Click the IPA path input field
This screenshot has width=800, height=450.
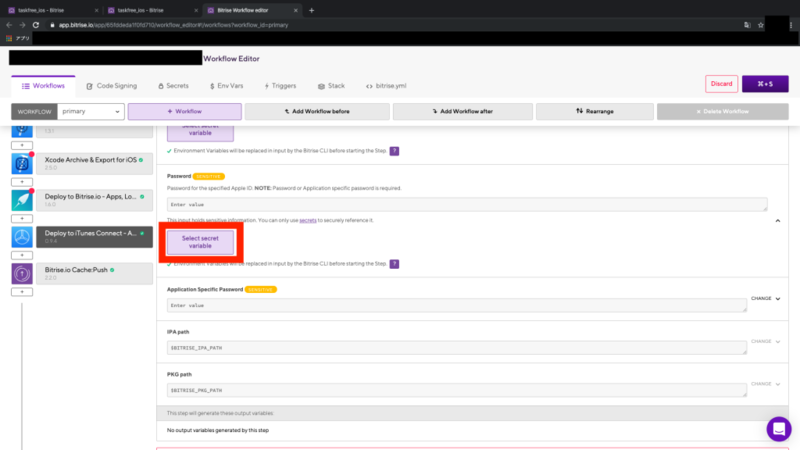(x=457, y=348)
